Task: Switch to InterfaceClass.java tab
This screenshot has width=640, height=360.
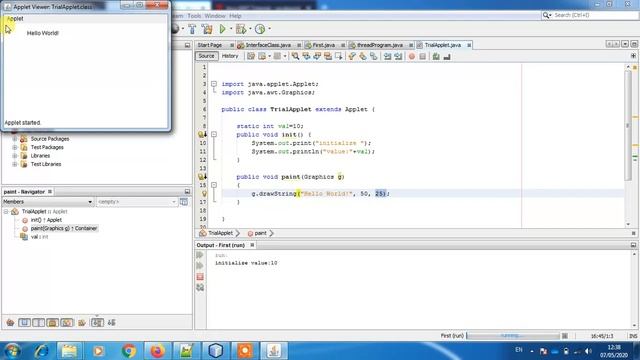Action: (x=268, y=45)
